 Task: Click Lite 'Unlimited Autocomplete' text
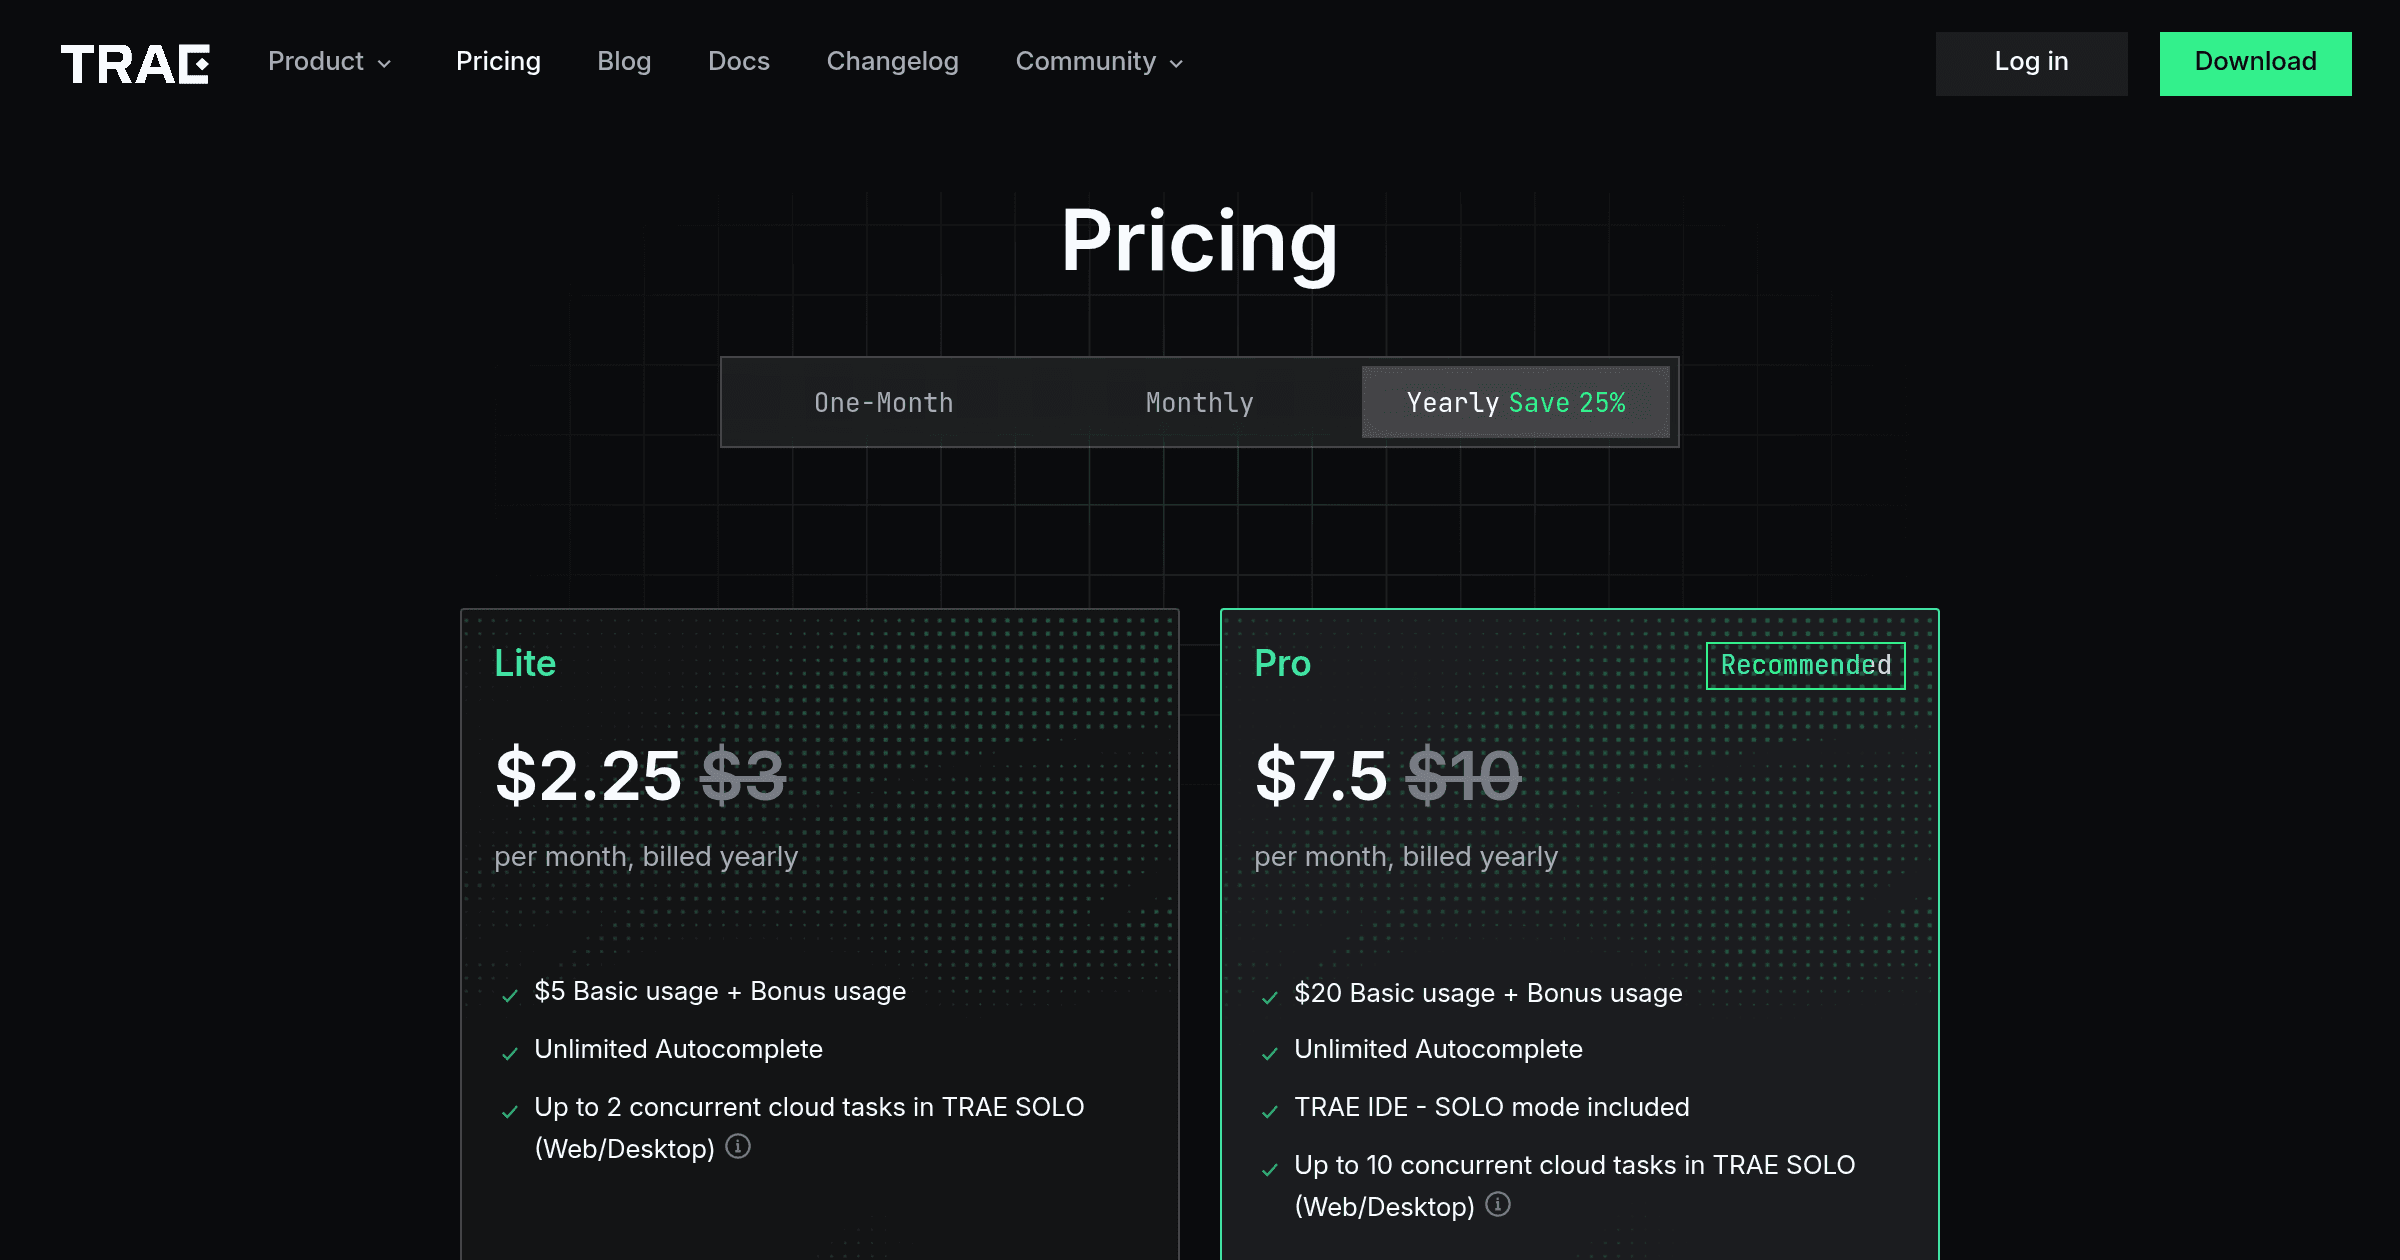678,1049
